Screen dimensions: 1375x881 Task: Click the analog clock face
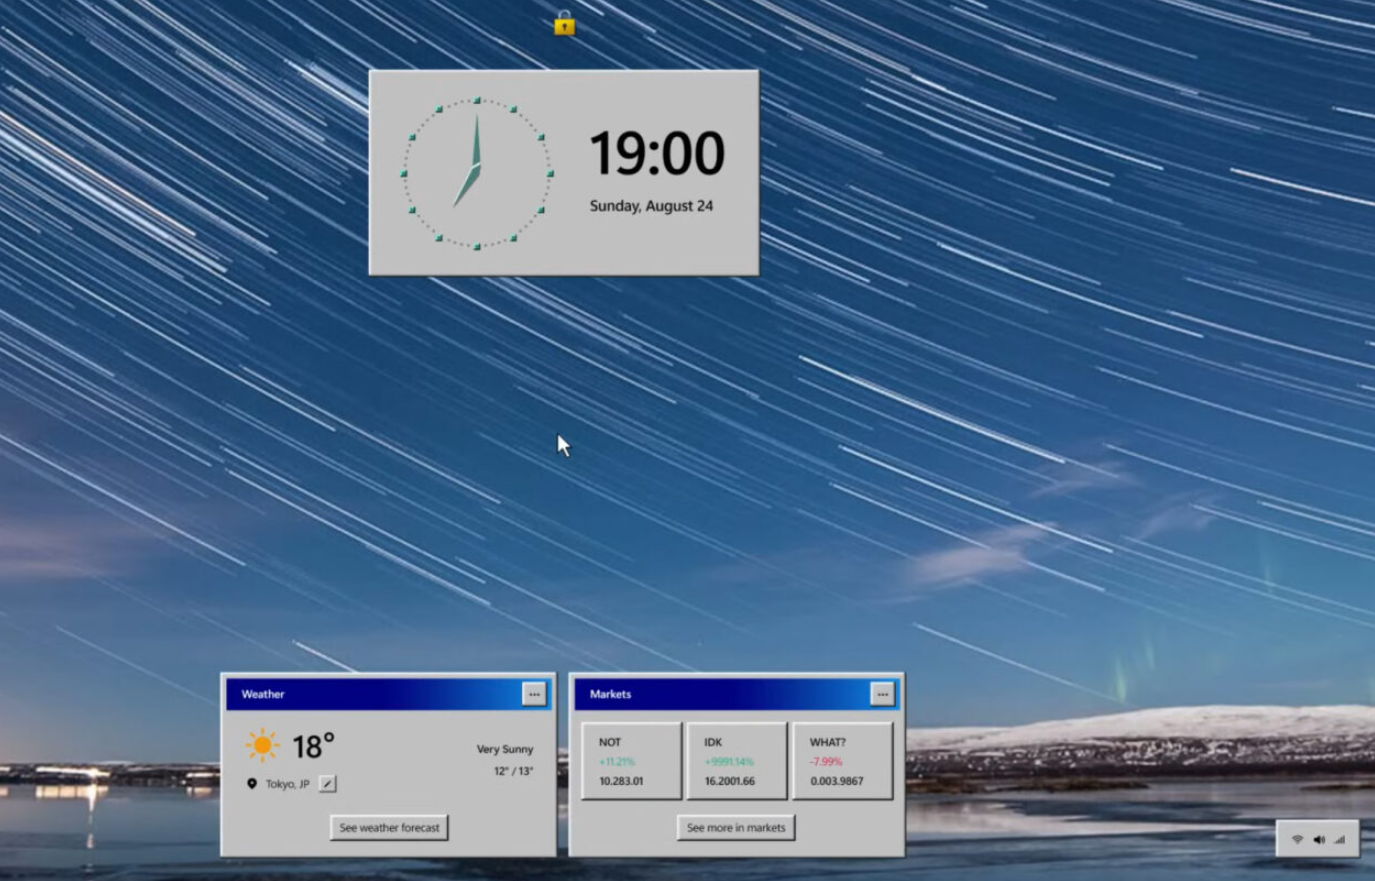(477, 173)
